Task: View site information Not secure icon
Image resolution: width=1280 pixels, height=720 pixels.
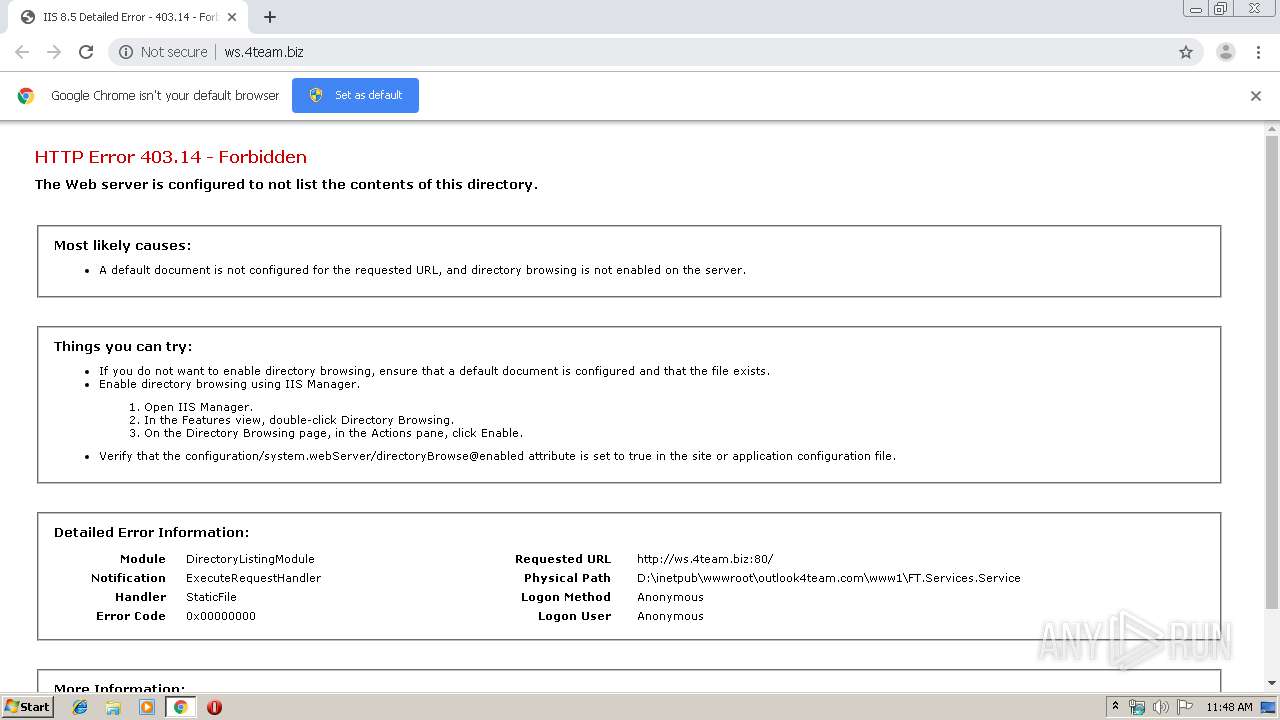Action: [126, 52]
